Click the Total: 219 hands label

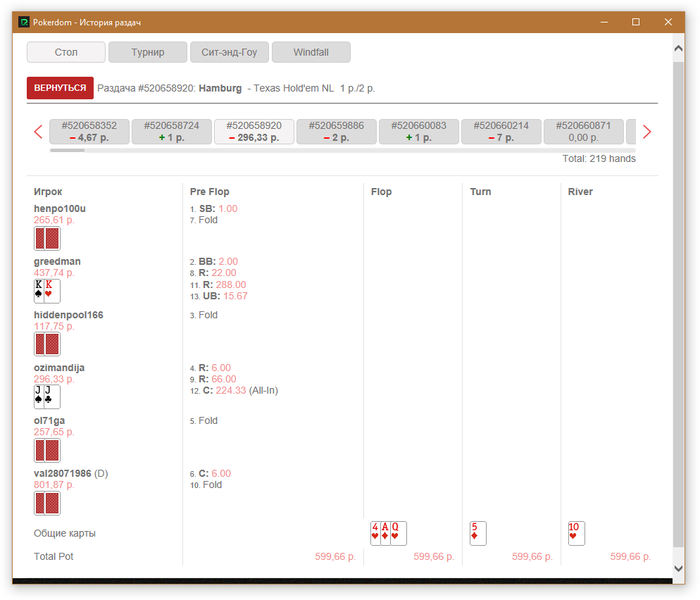coord(599,158)
